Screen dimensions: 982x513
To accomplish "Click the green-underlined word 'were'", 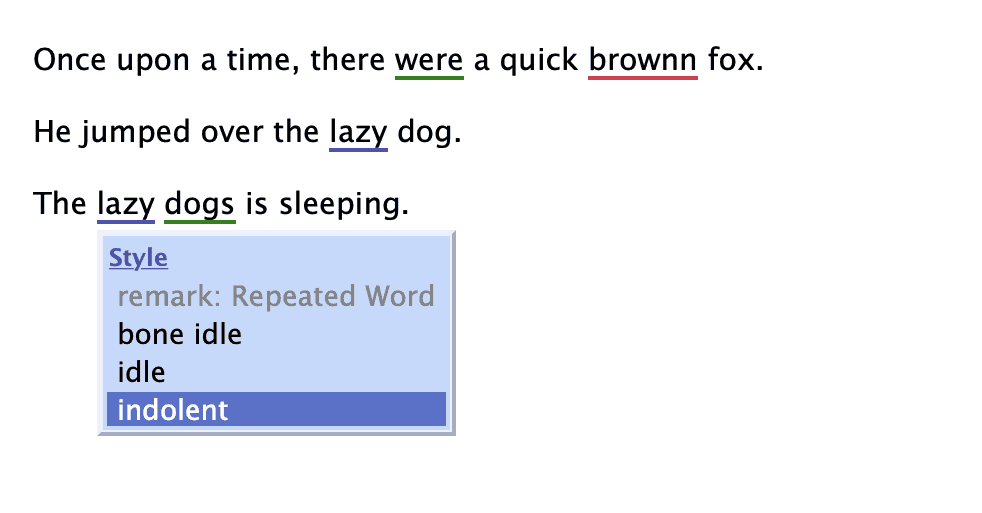I will click(x=429, y=60).
